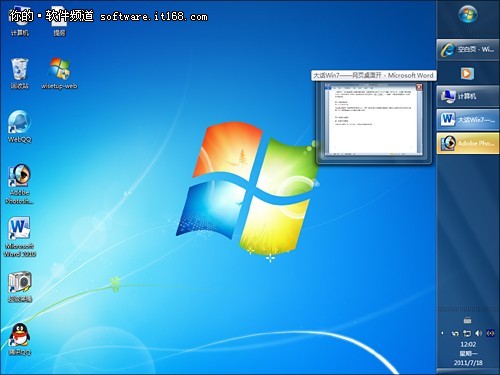The image size is (500, 375).
Task: Select the camera desktop shortcut icon
Action: coord(19,287)
